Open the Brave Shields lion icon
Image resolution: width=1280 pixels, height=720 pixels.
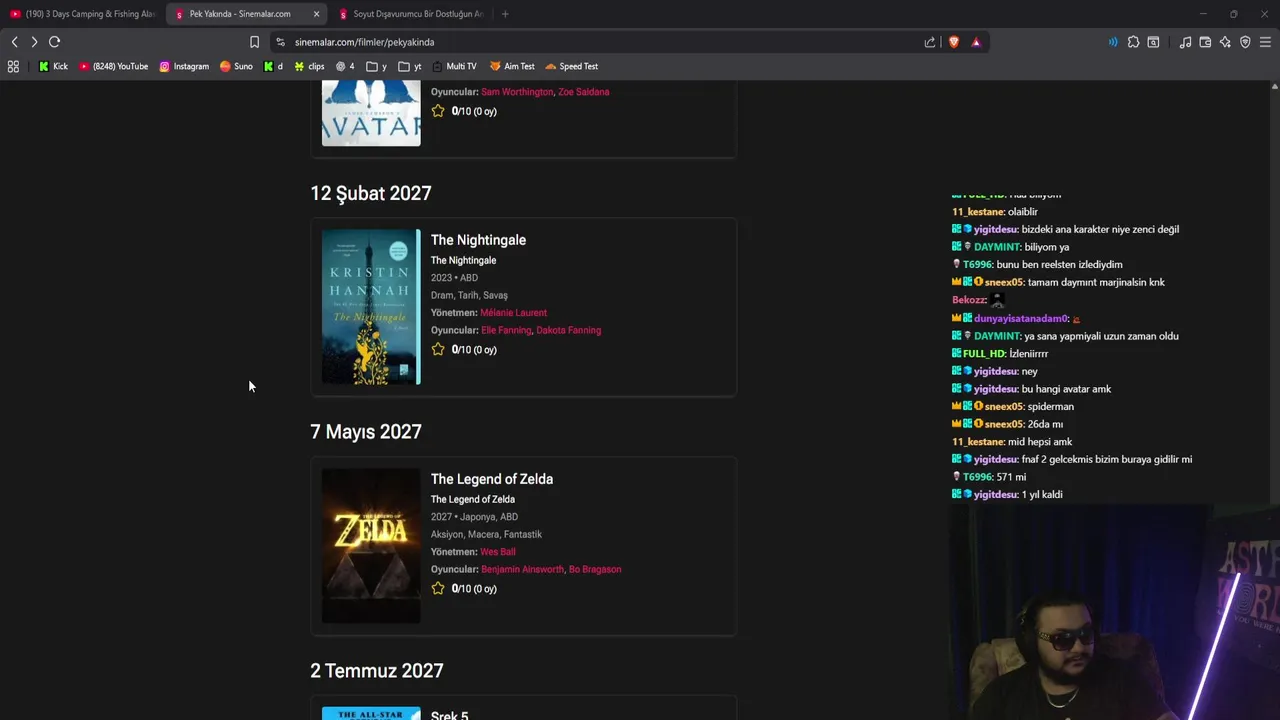[953, 42]
